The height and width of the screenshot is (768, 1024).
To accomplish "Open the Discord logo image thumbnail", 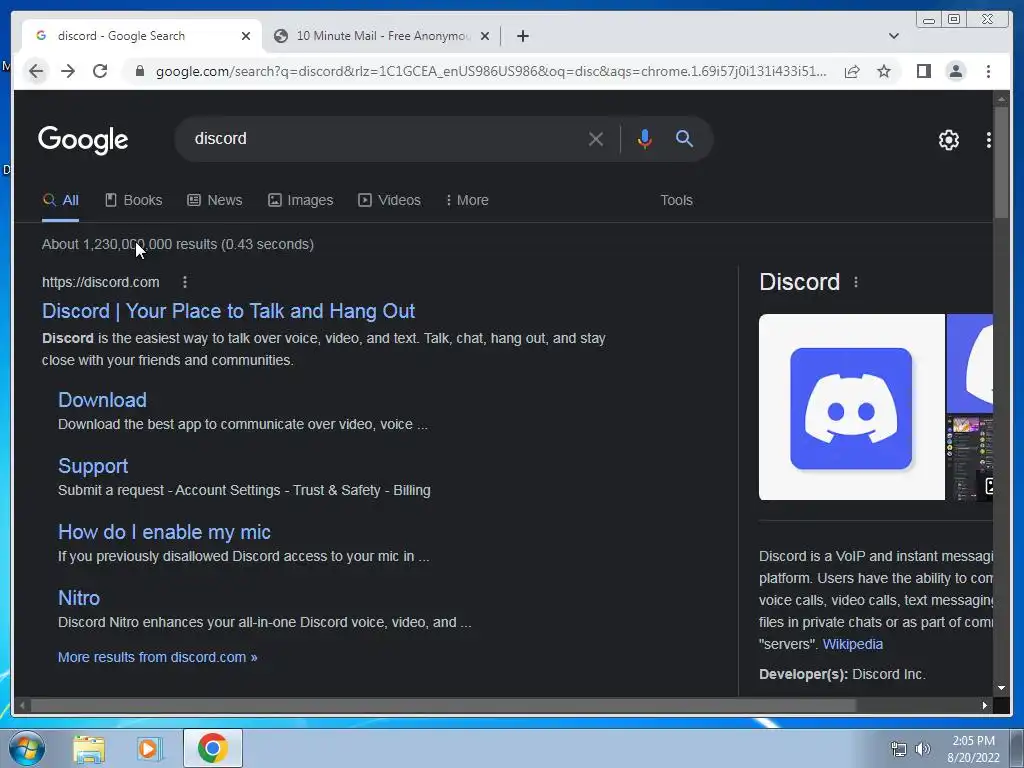I will pos(852,407).
